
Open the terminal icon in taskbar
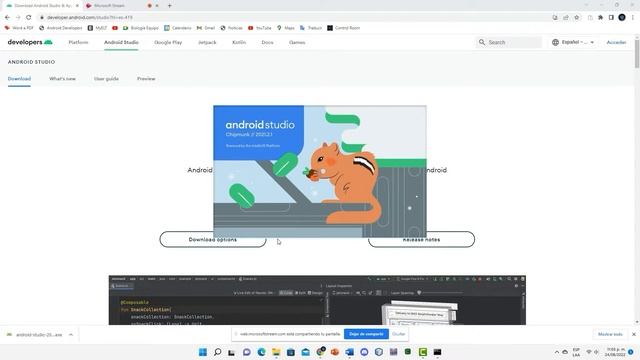pos(438,352)
